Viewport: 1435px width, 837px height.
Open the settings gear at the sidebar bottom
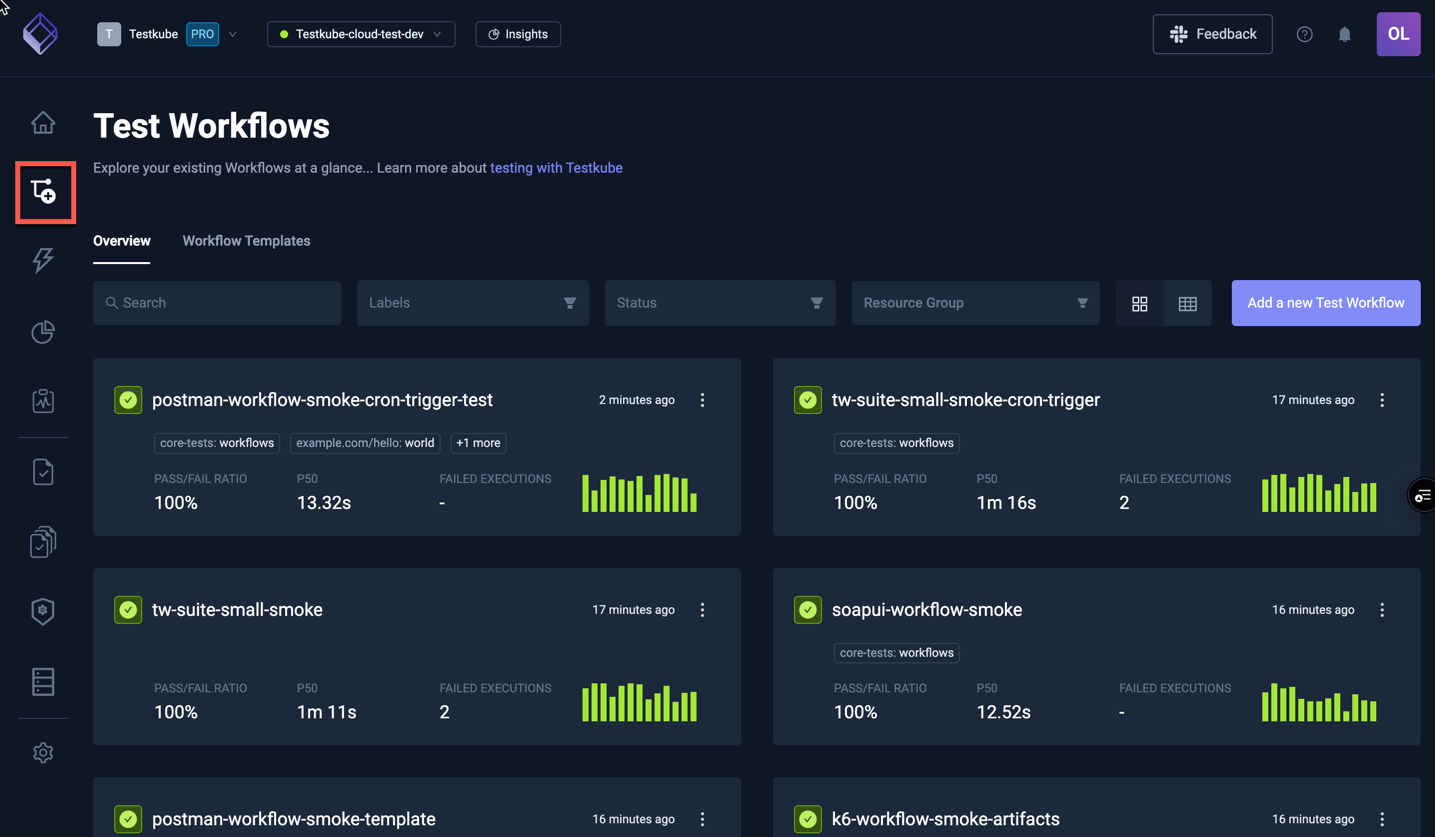(x=43, y=752)
